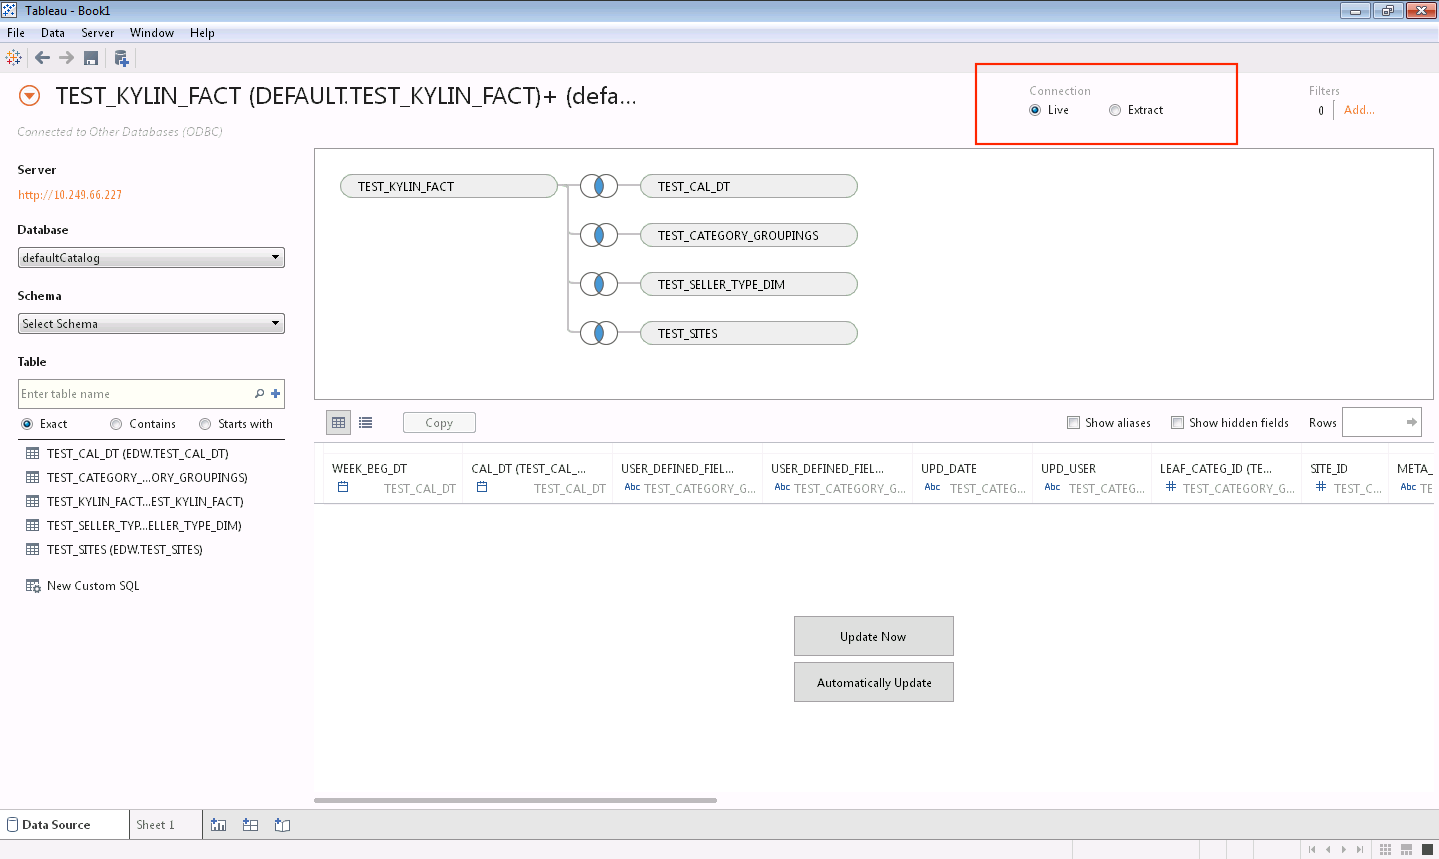Image resolution: width=1439 pixels, height=859 pixels.
Task: Open the defaultCatalog database dropdown
Action: pos(151,258)
